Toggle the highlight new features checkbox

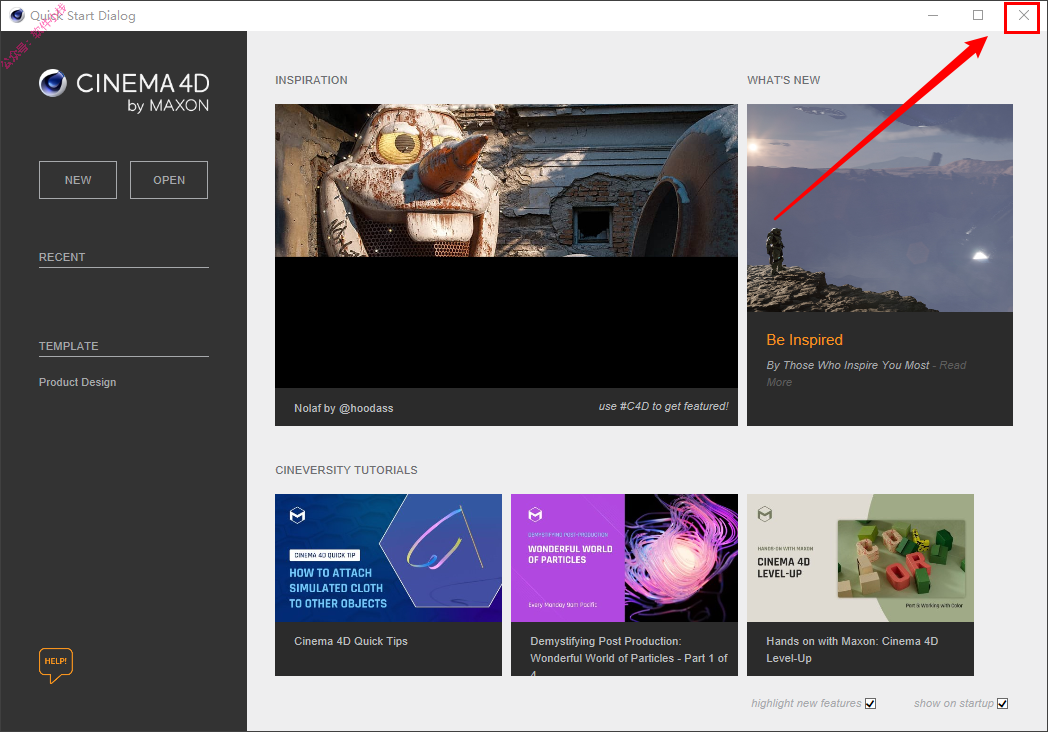point(870,703)
